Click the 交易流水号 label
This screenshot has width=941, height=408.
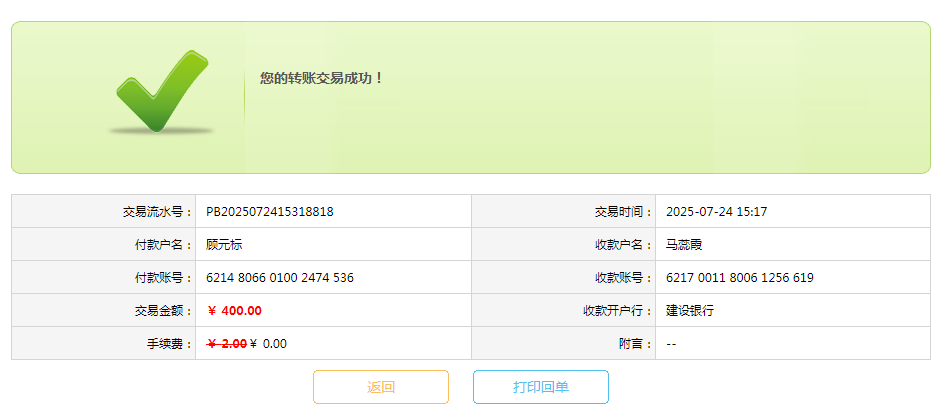156,212
